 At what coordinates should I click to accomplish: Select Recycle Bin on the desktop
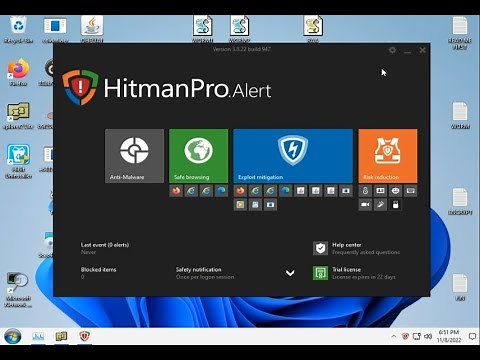(x=19, y=30)
